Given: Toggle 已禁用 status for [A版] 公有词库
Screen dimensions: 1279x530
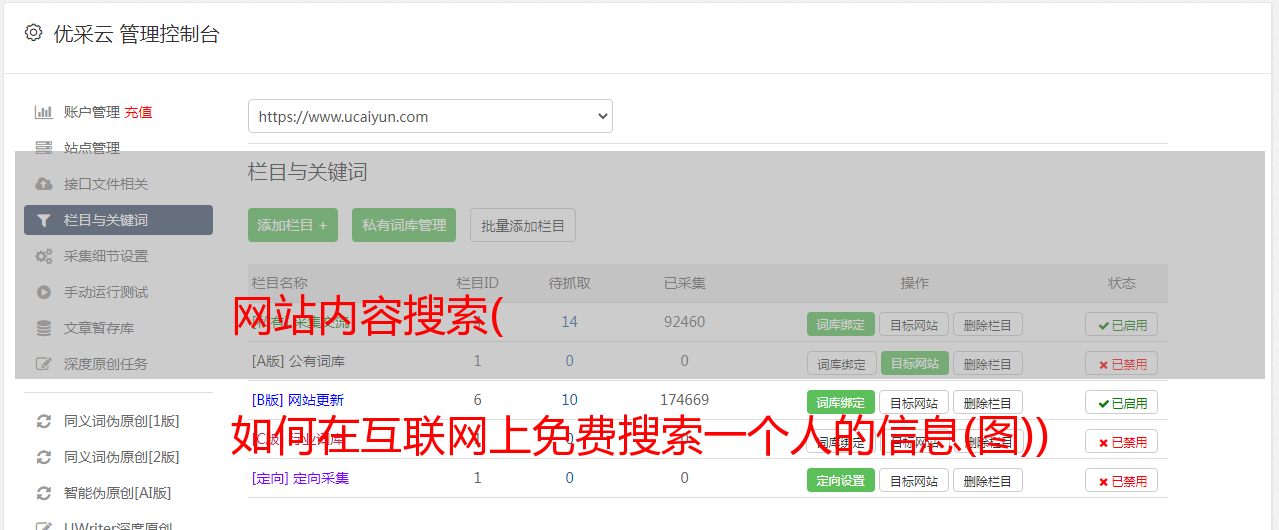Looking at the screenshot, I should tap(1121, 363).
